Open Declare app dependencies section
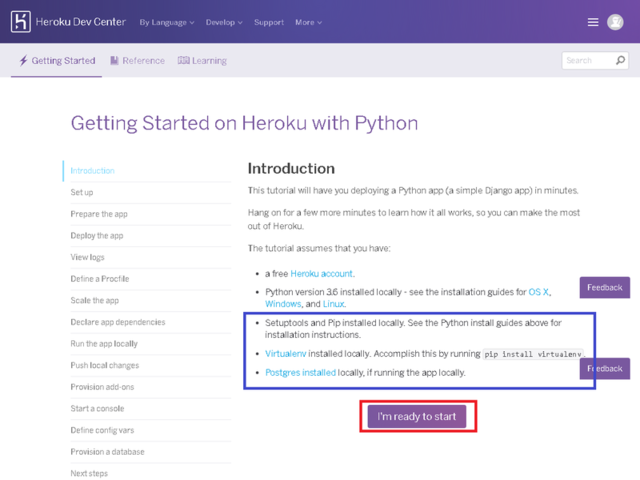 click(x=118, y=322)
